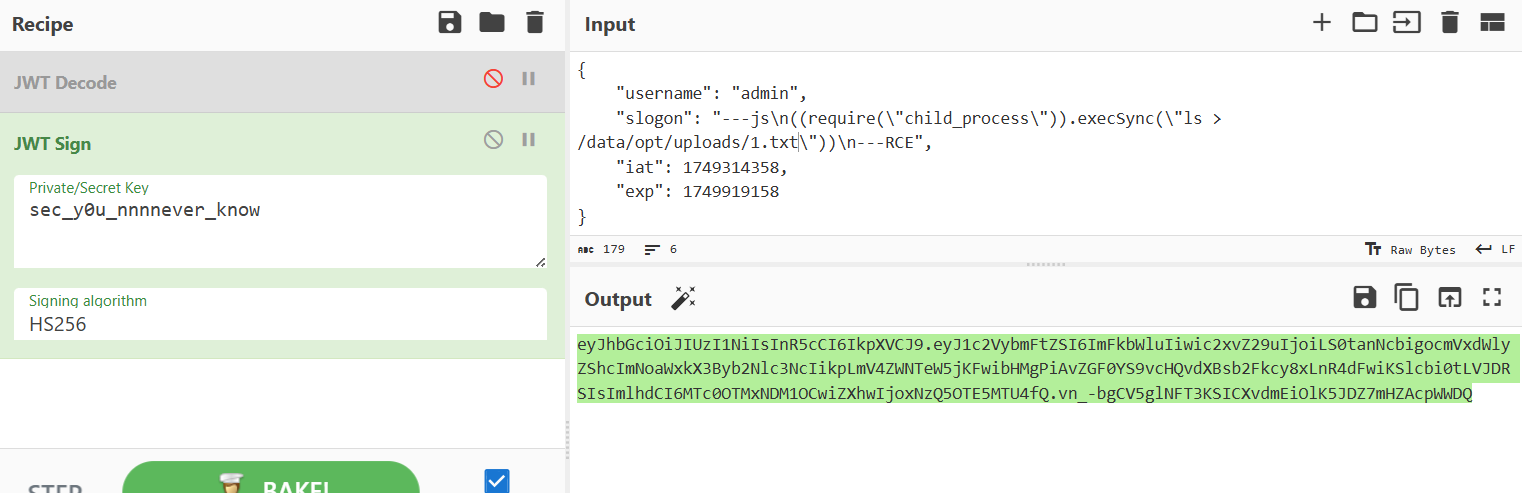The width and height of the screenshot is (1522, 493).
Task: Run the Magic wand on output
Action: point(683,298)
